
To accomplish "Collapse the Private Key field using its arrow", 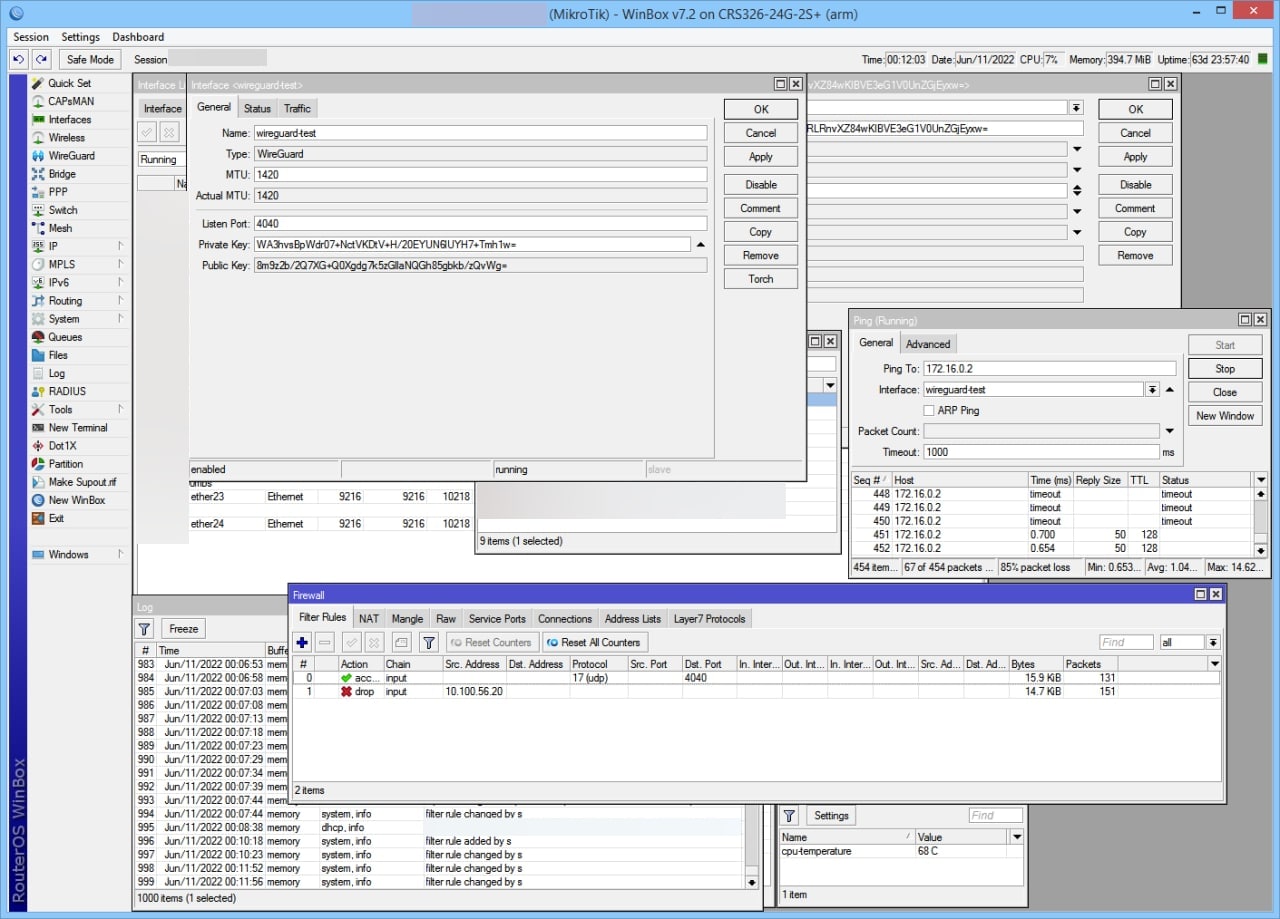I will point(700,245).
